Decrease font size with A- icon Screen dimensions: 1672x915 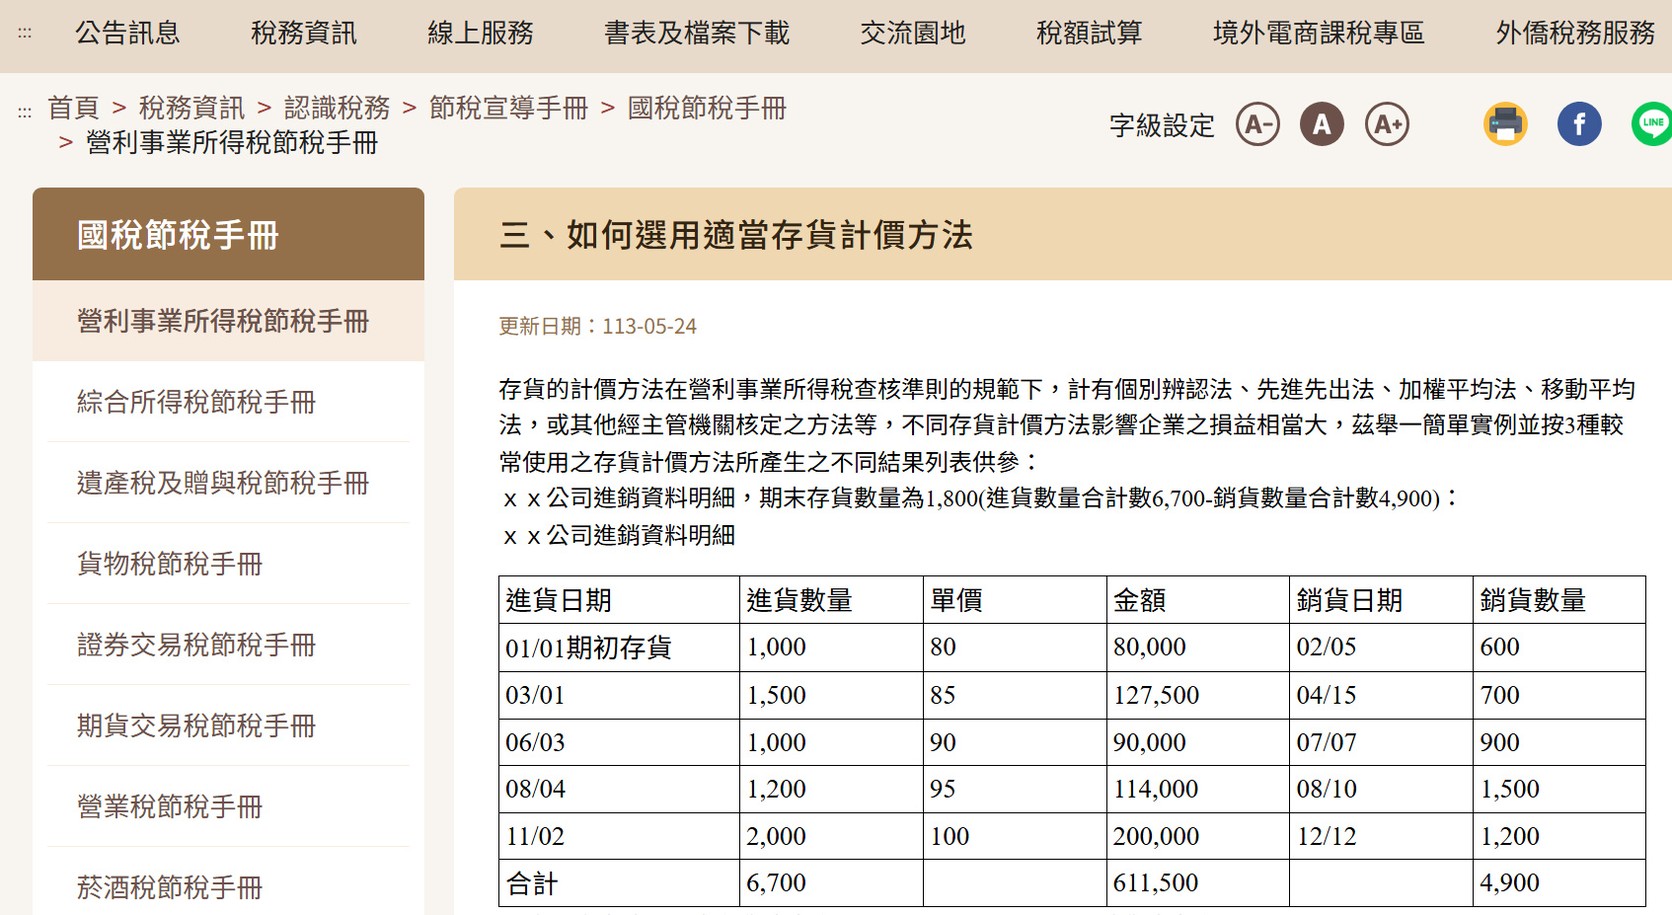click(x=1257, y=125)
